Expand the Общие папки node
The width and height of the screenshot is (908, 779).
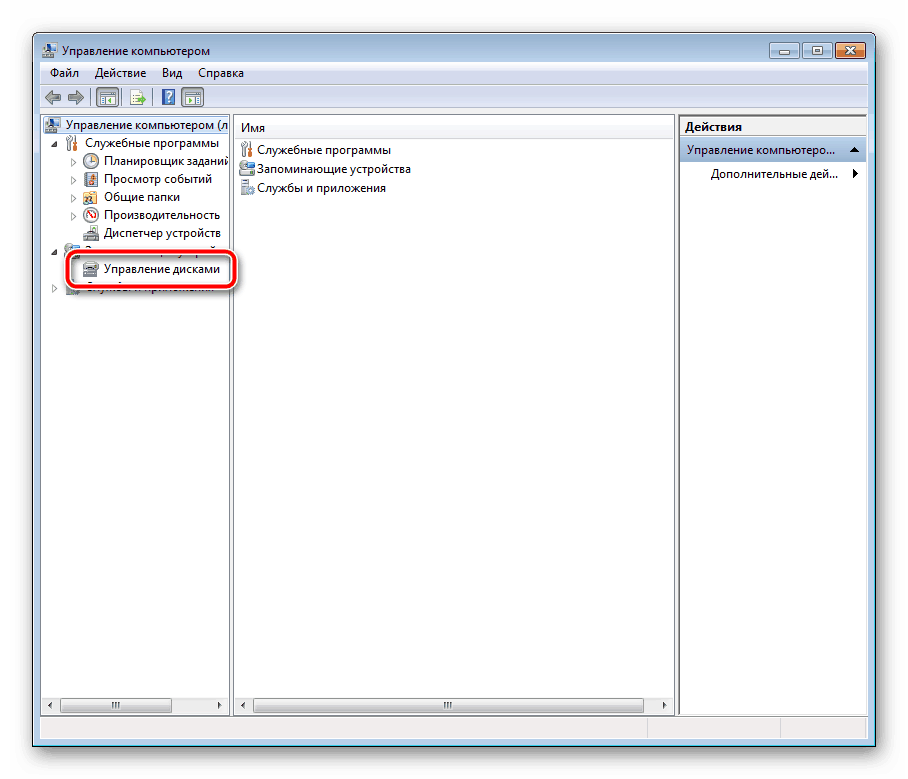pyautogui.click(x=73, y=198)
